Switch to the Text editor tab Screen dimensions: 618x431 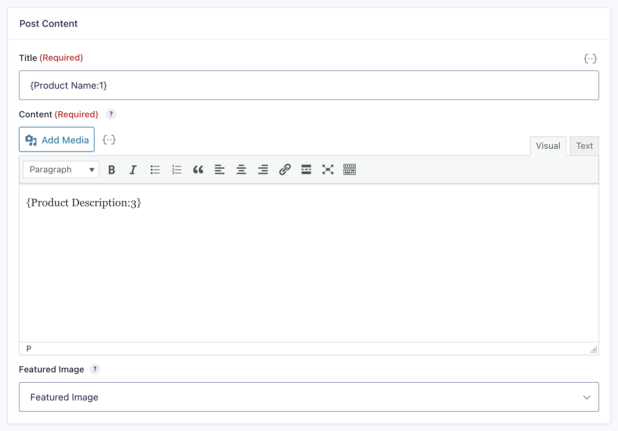pyautogui.click(x=584, y=146)
